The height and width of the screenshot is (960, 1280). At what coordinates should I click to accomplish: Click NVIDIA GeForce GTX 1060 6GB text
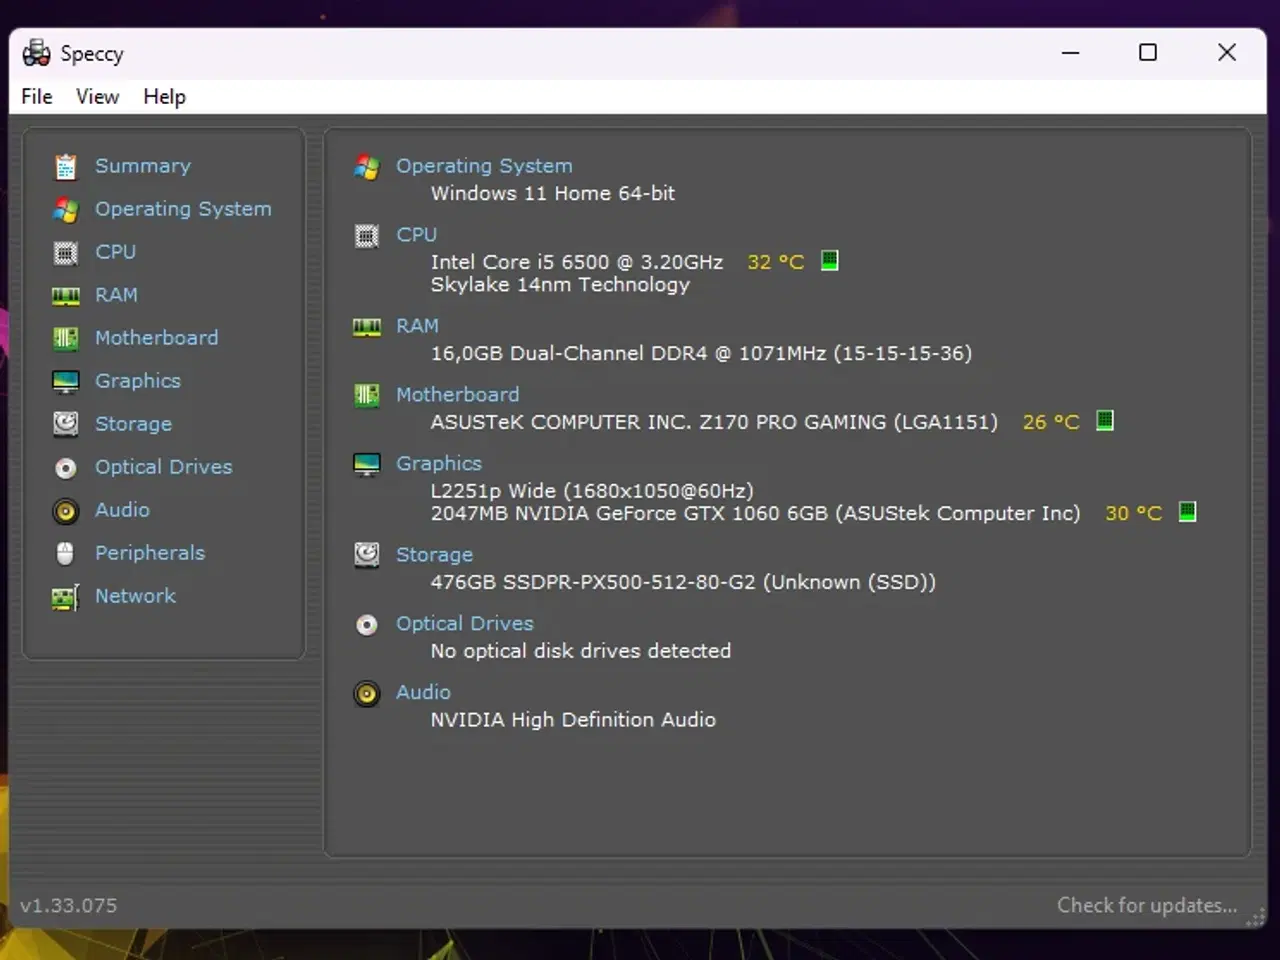(x=755, y=513)
